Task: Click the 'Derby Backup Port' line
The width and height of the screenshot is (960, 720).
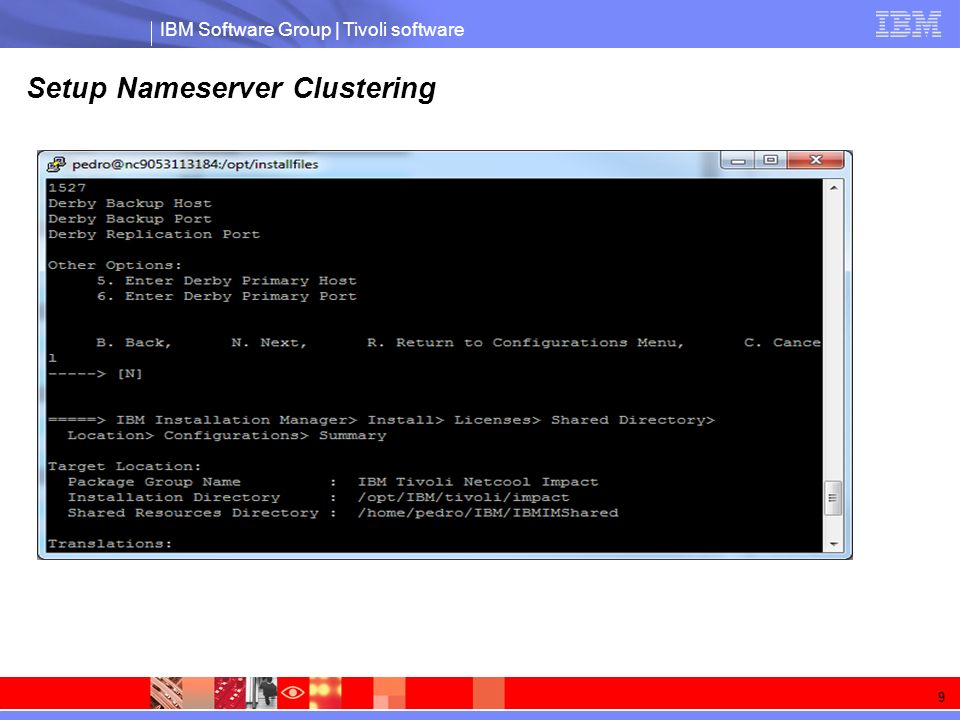Action: click(x=130, y=219)
